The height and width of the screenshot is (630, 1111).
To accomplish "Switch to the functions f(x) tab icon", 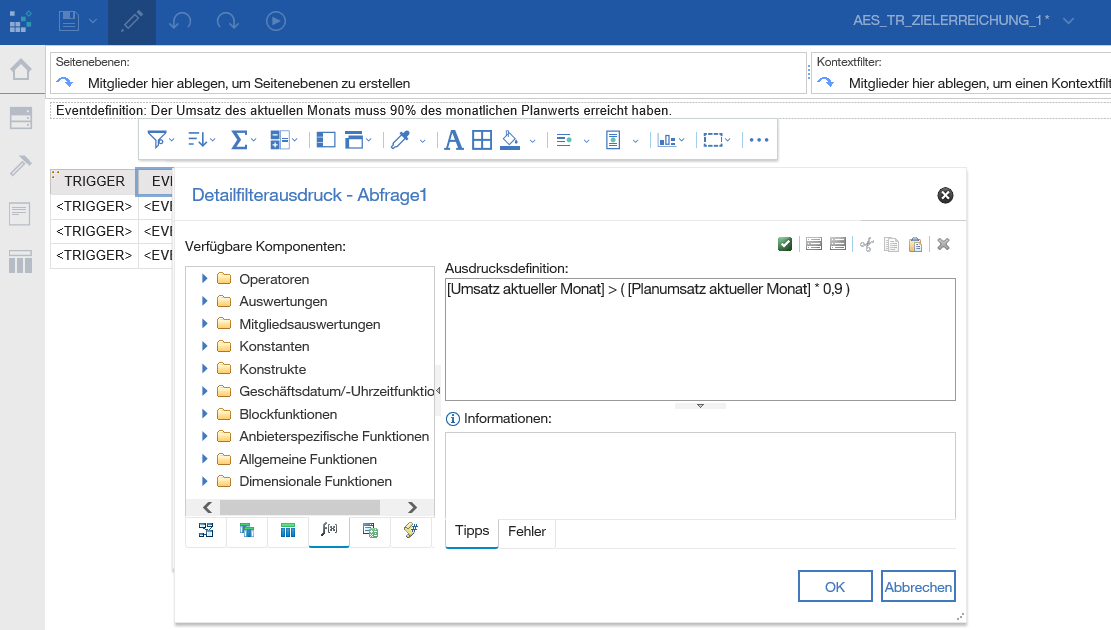I will (328, 530).
